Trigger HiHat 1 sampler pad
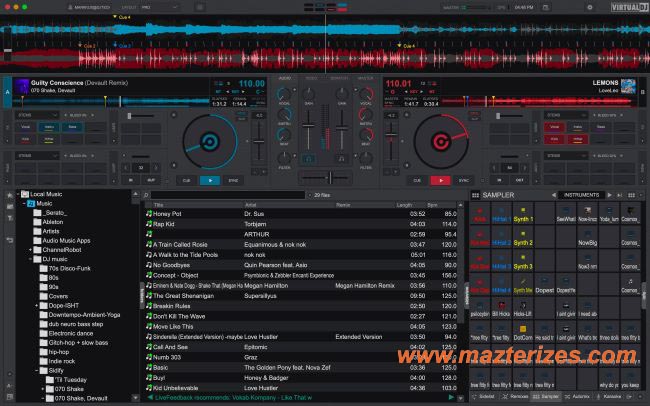The height and width of the screenshot is (406, 650). click(x=501, y=214)
